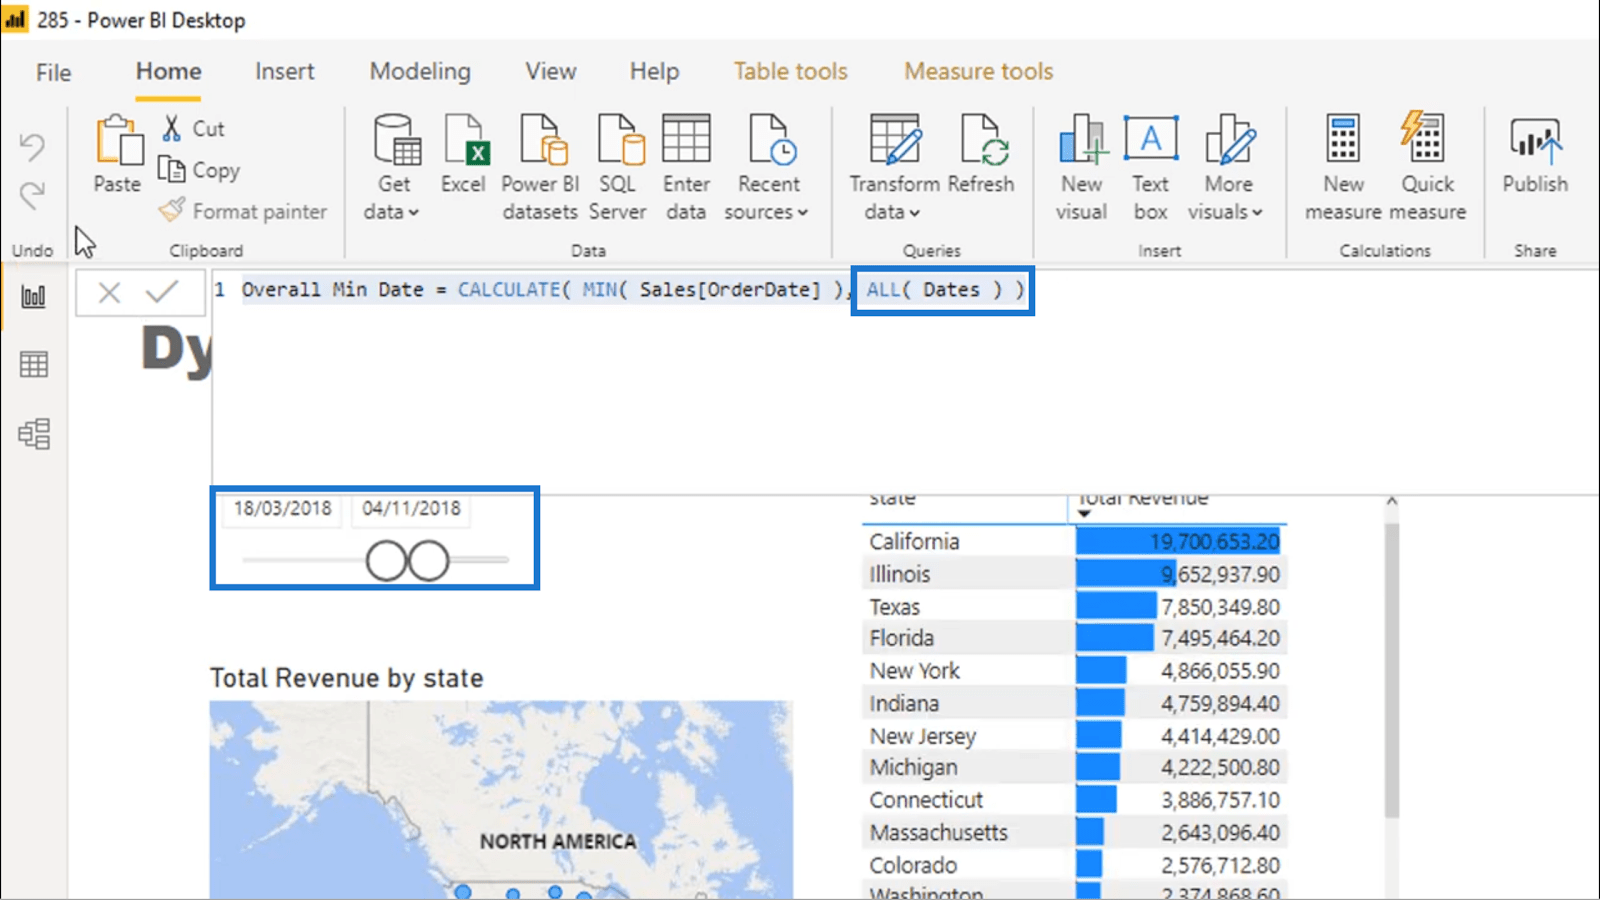Click the table's vertical scrollbar

pyautogui.click(x=1391, y=670)
